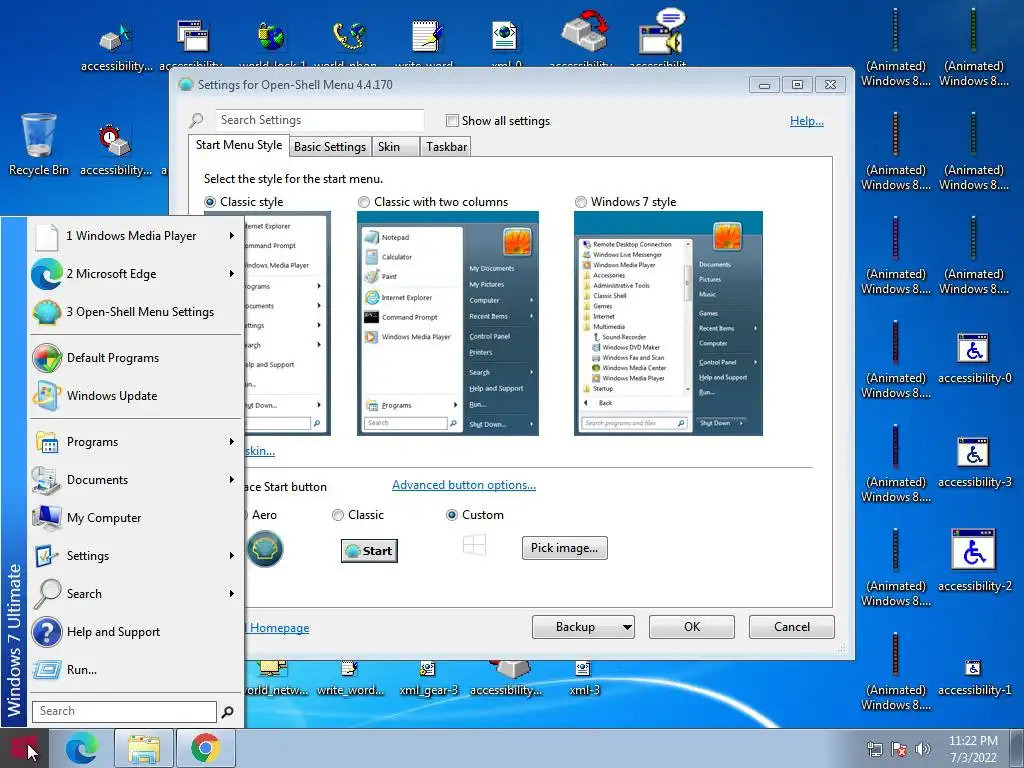Screen dimensions: 1024x768
Task: Switch to the Basic Settings tab
Action: 330,147
